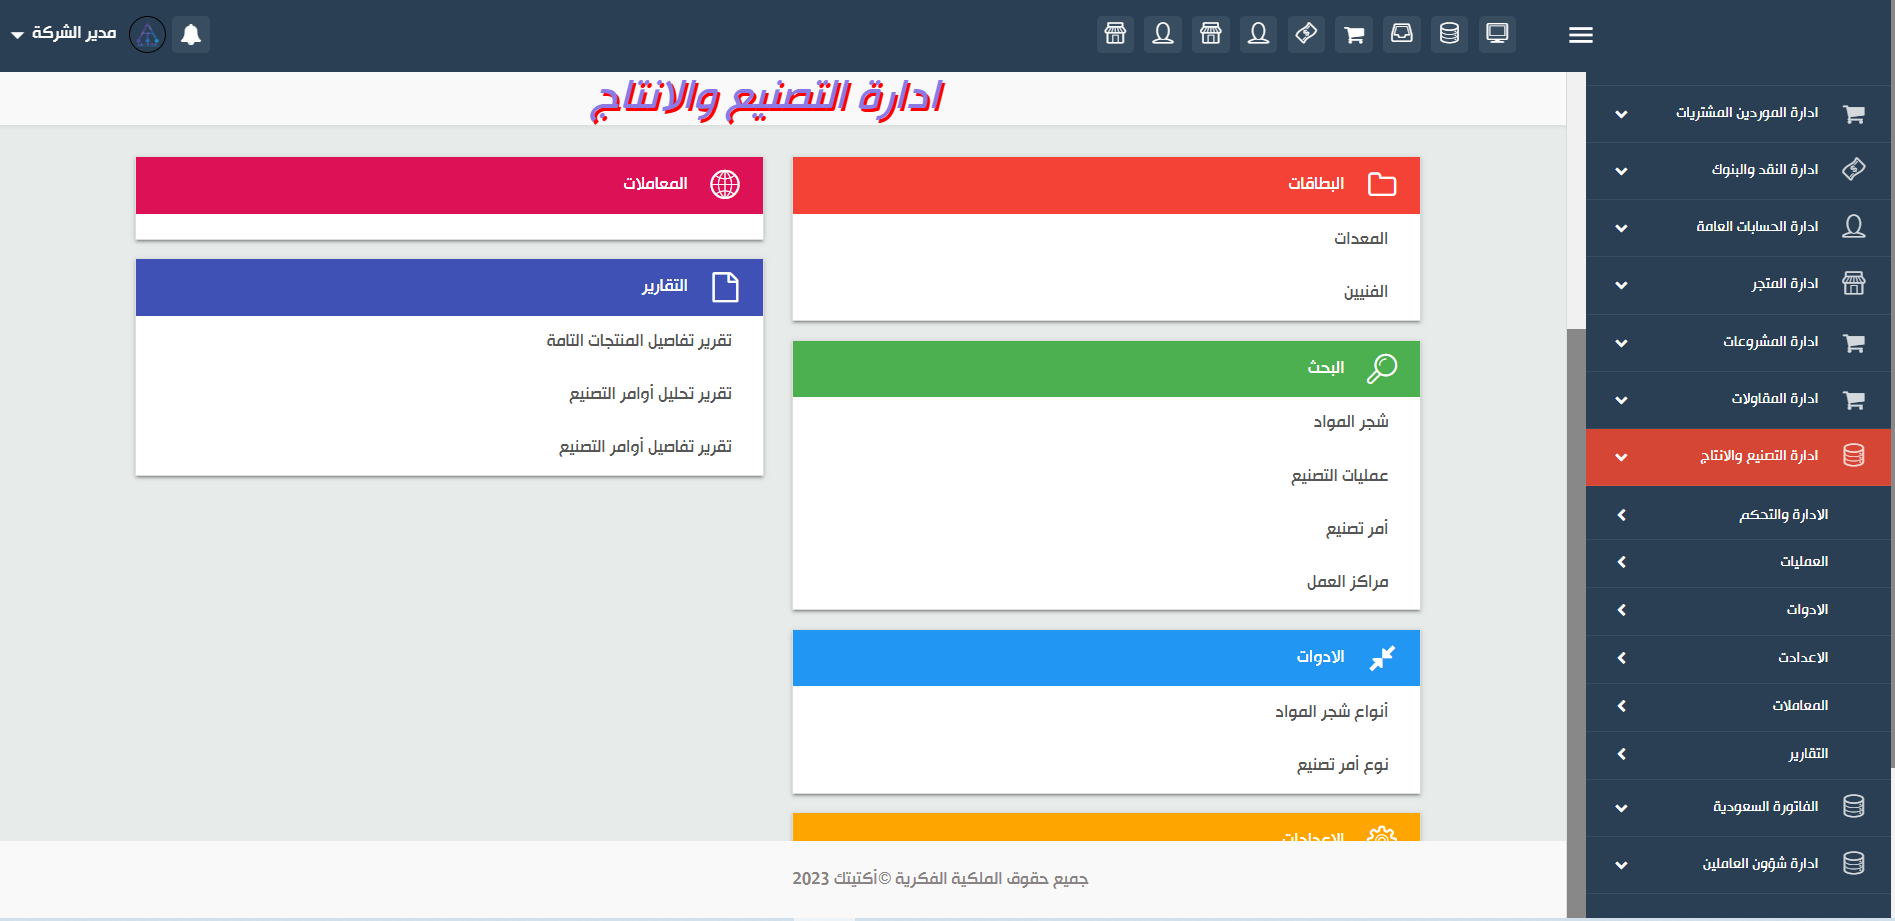Expand ادارة الموردين المشتريات using its chevron
The height and width of the screenshot is (921, 1895).
pyautogui.click(x=1621, y=114)
